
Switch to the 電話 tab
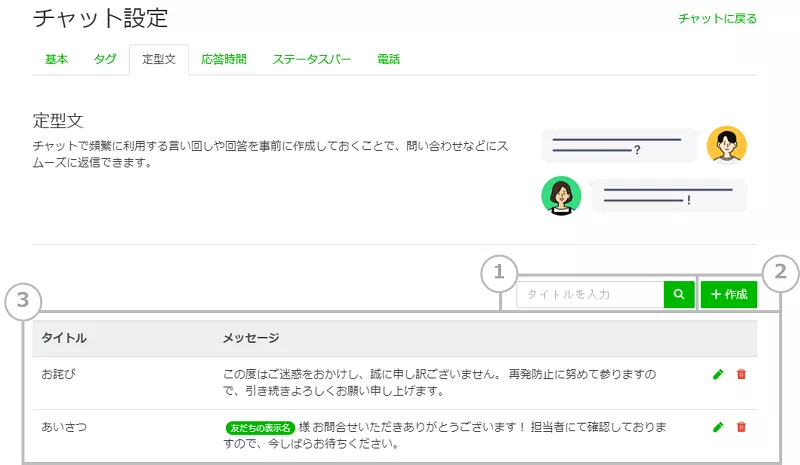pos(388,60)
